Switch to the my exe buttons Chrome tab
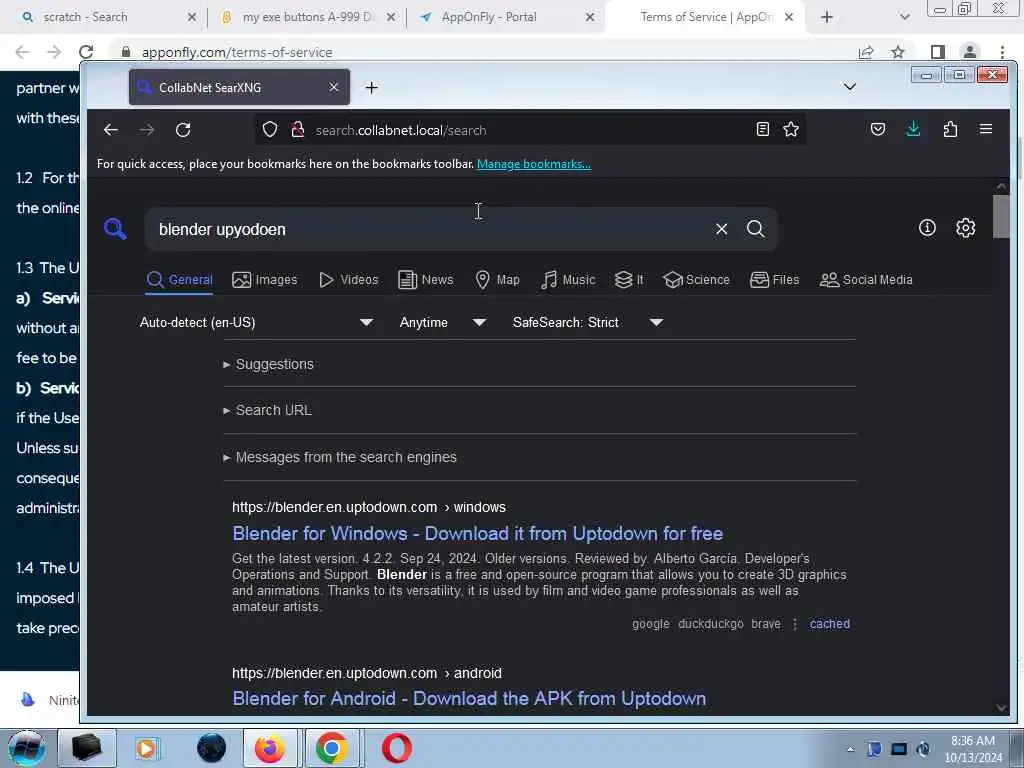The image size is (1024, 768). 307,17
